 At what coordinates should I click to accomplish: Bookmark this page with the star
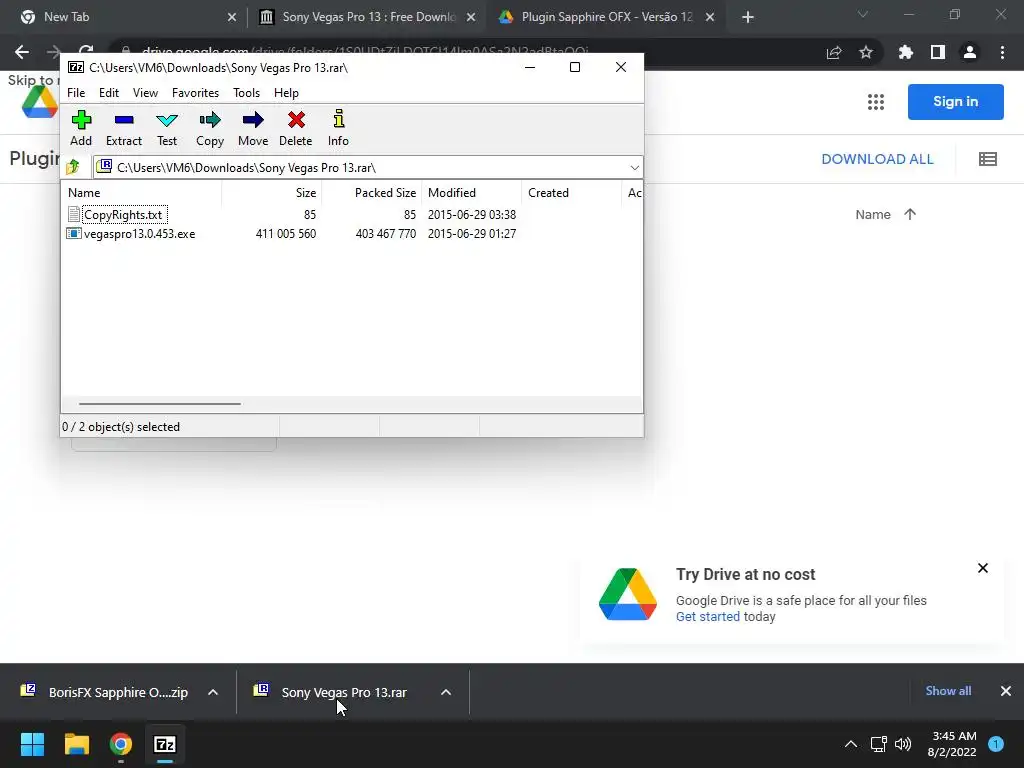pos(866,52)
